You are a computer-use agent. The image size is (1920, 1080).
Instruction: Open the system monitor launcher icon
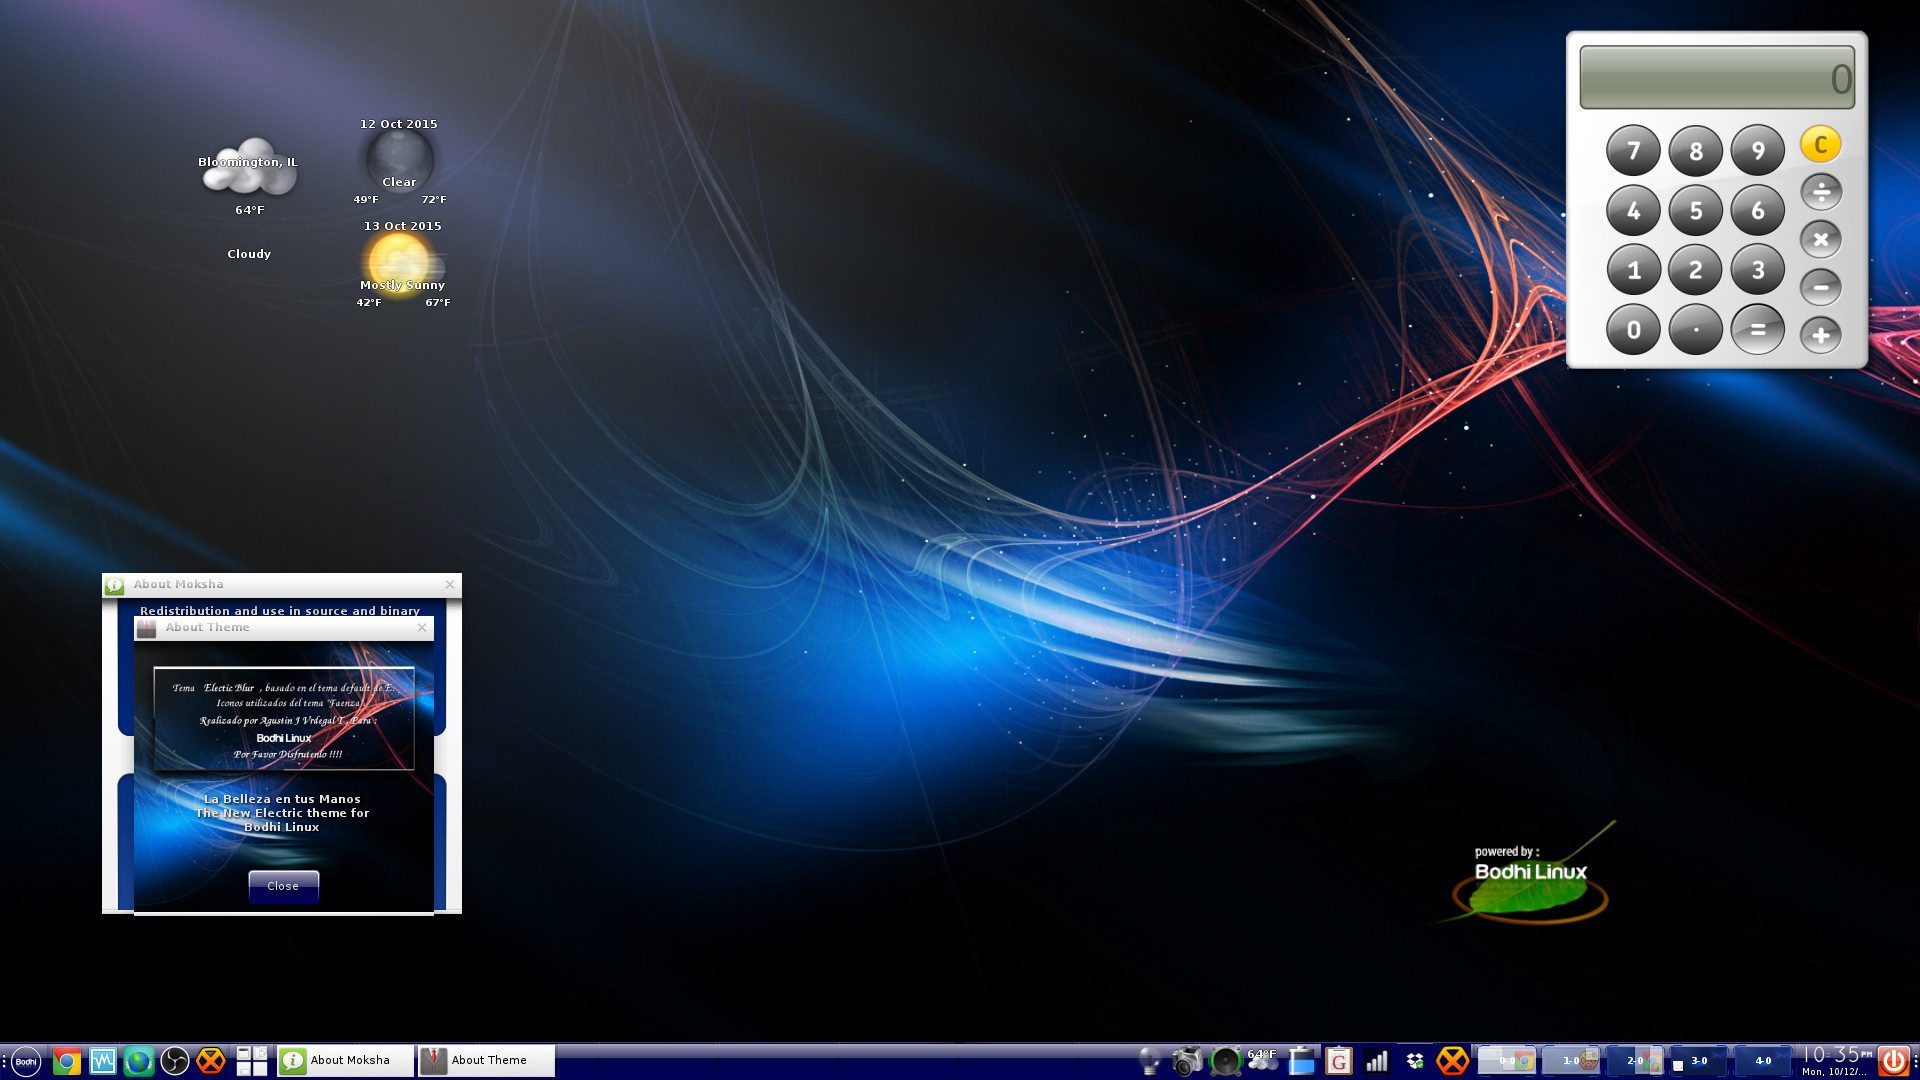[x=103, y=1061]
